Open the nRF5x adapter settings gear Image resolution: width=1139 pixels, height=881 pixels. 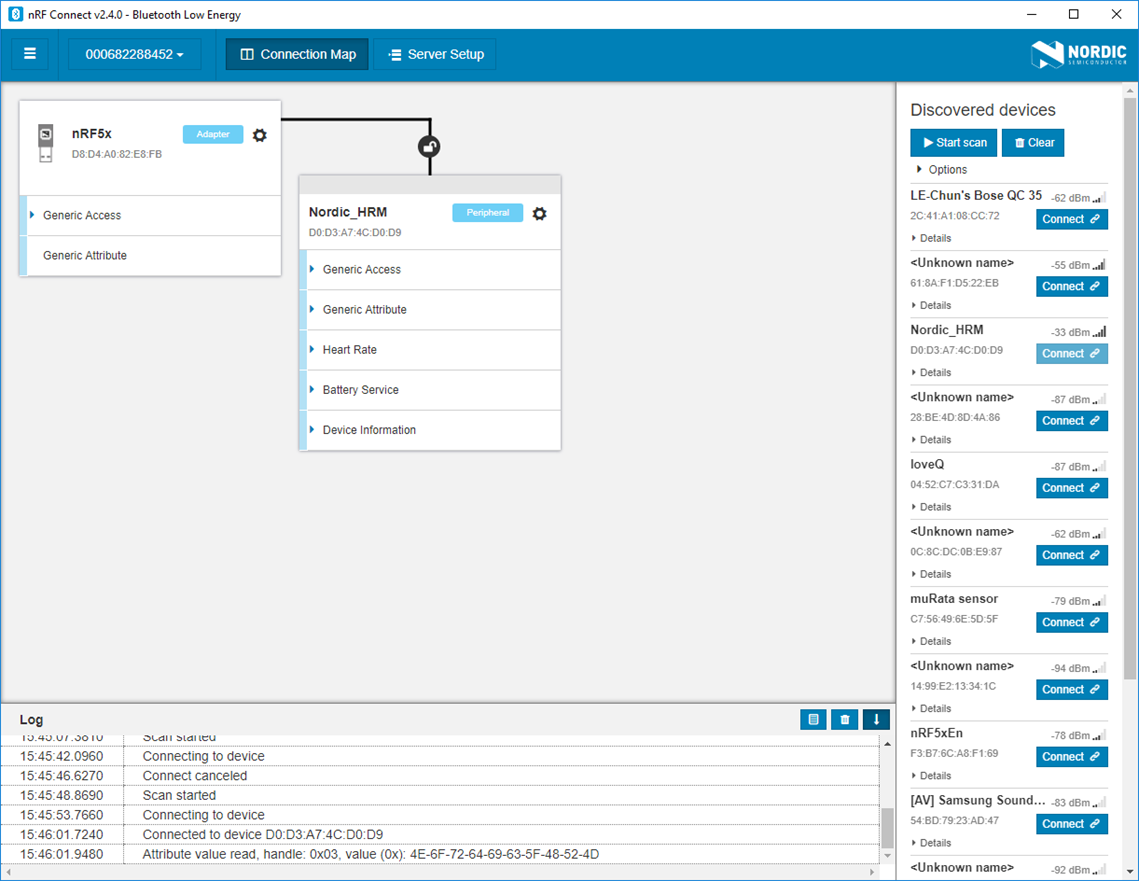pyautogui.click(x=259, y=135)
